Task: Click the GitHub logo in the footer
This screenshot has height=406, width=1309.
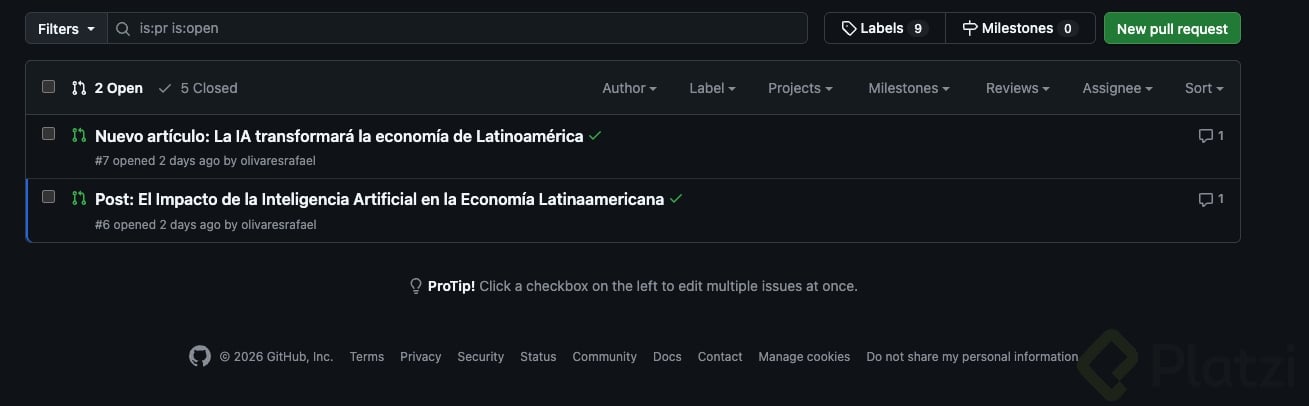Action: click(200, 356)
